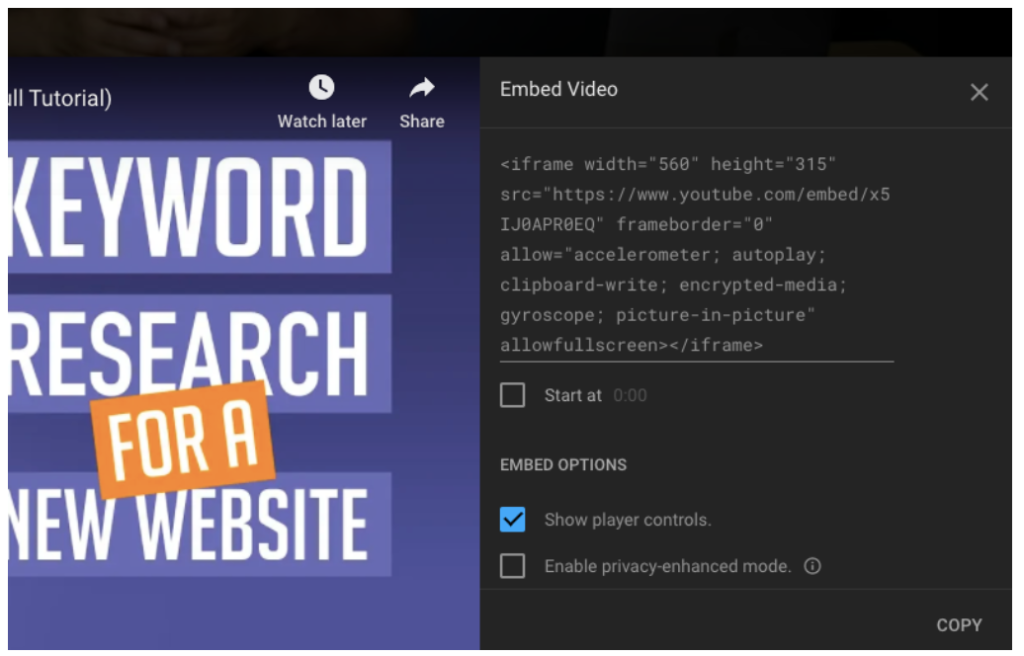Uncheck Show player controls
This screenshot has height=656, width=1024.
[x=513, y=519]
